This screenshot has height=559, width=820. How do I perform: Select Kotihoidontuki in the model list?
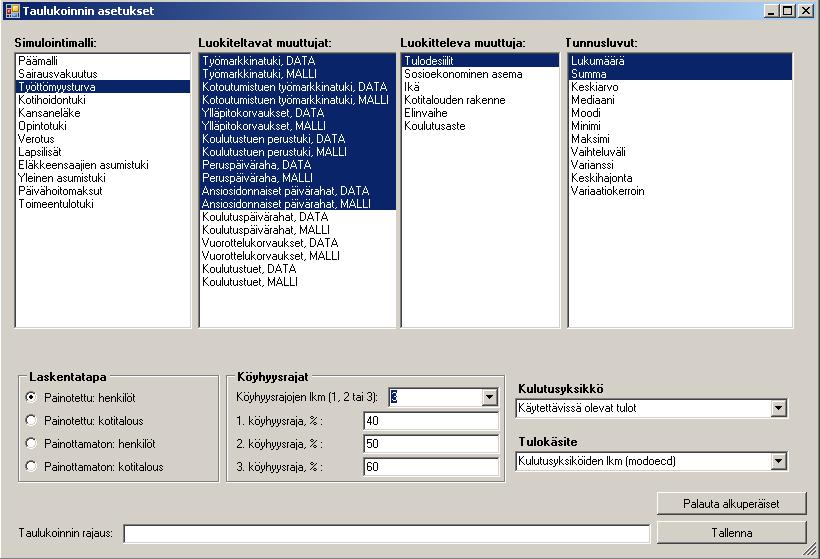103,100
